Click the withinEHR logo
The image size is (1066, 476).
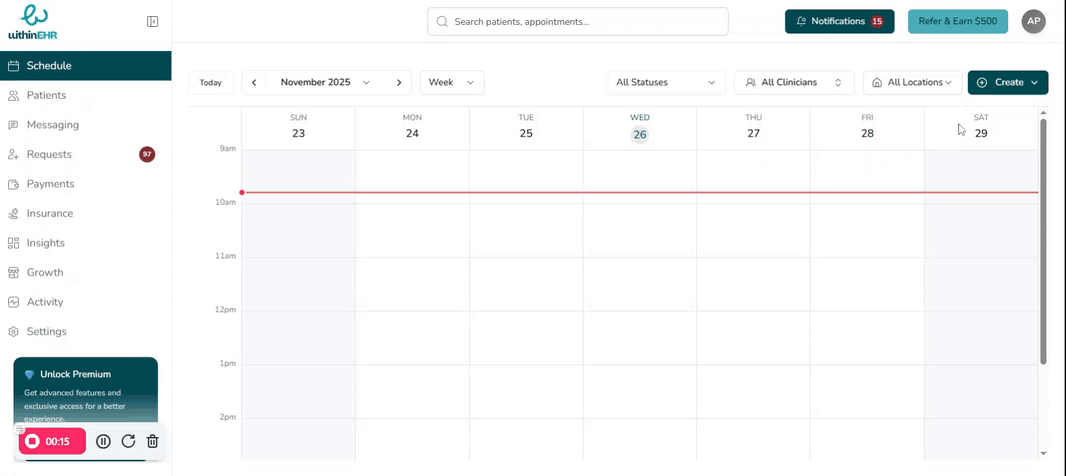pos(33,21)
